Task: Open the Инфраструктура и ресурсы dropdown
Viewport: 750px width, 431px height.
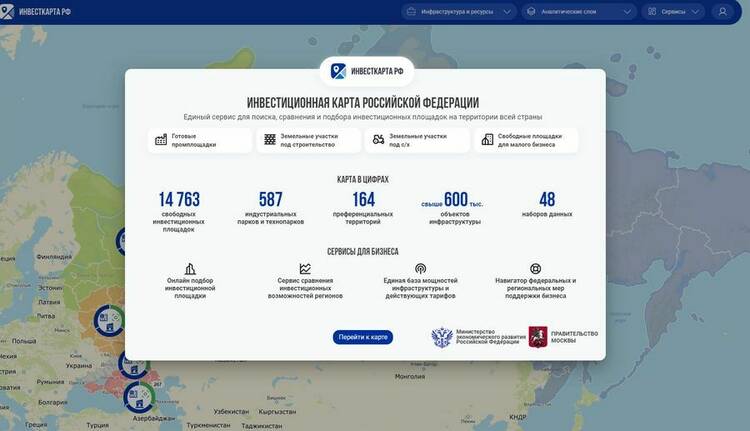Action: coord(459,11)
